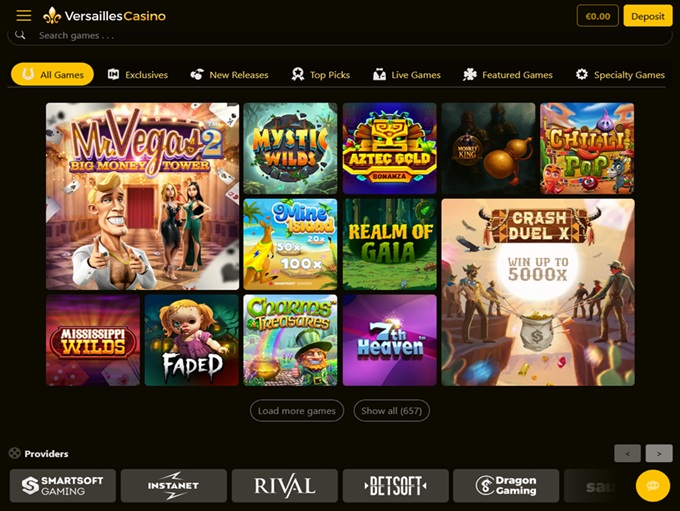Click the Deposit button
This screenshot has height=511, width=680.
(x=648, y=16)
